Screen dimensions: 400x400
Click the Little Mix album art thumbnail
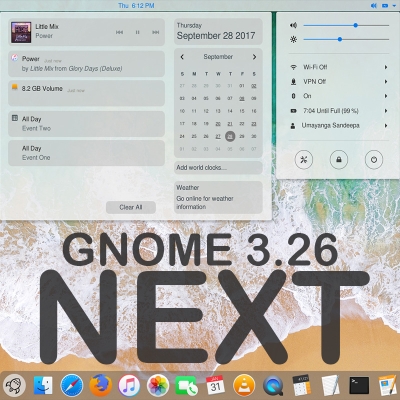click(x=21, y=32)
